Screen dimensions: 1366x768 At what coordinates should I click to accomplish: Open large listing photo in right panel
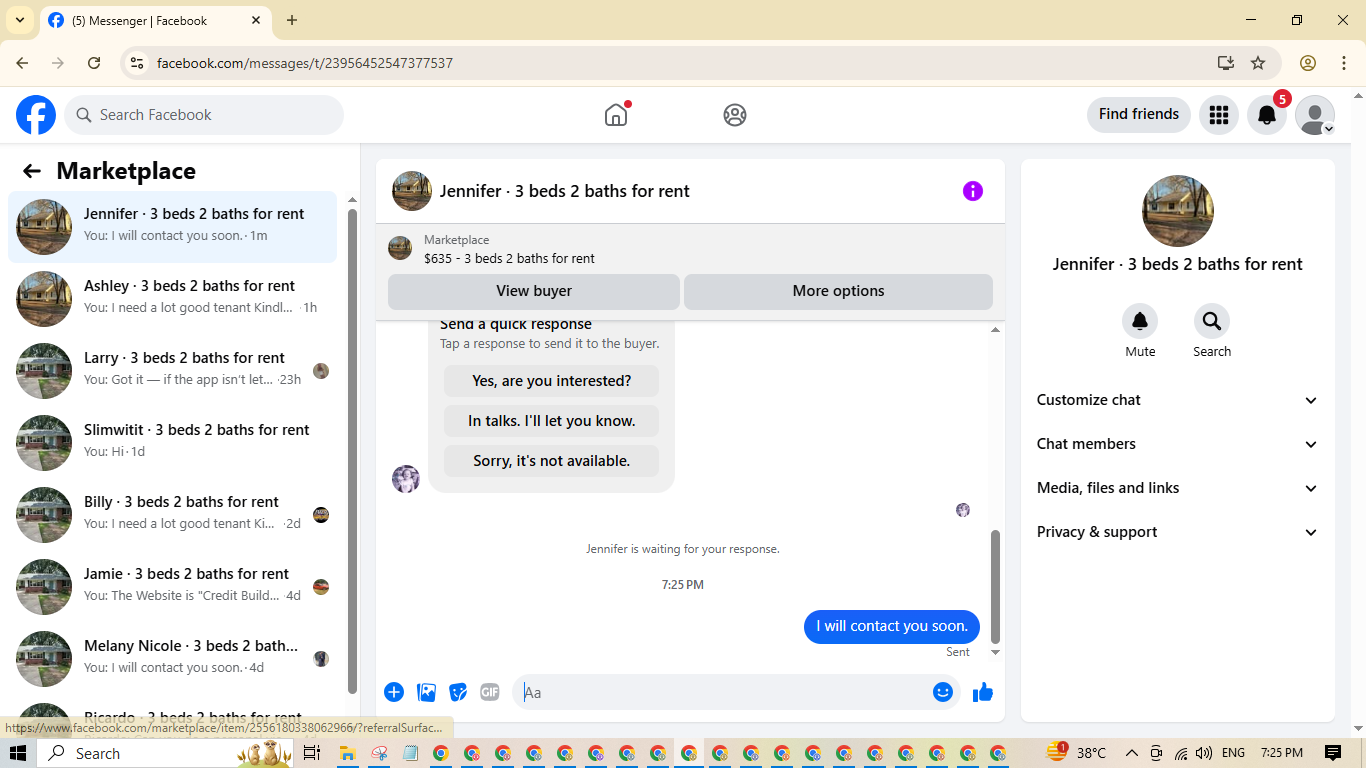(1178, 211)
